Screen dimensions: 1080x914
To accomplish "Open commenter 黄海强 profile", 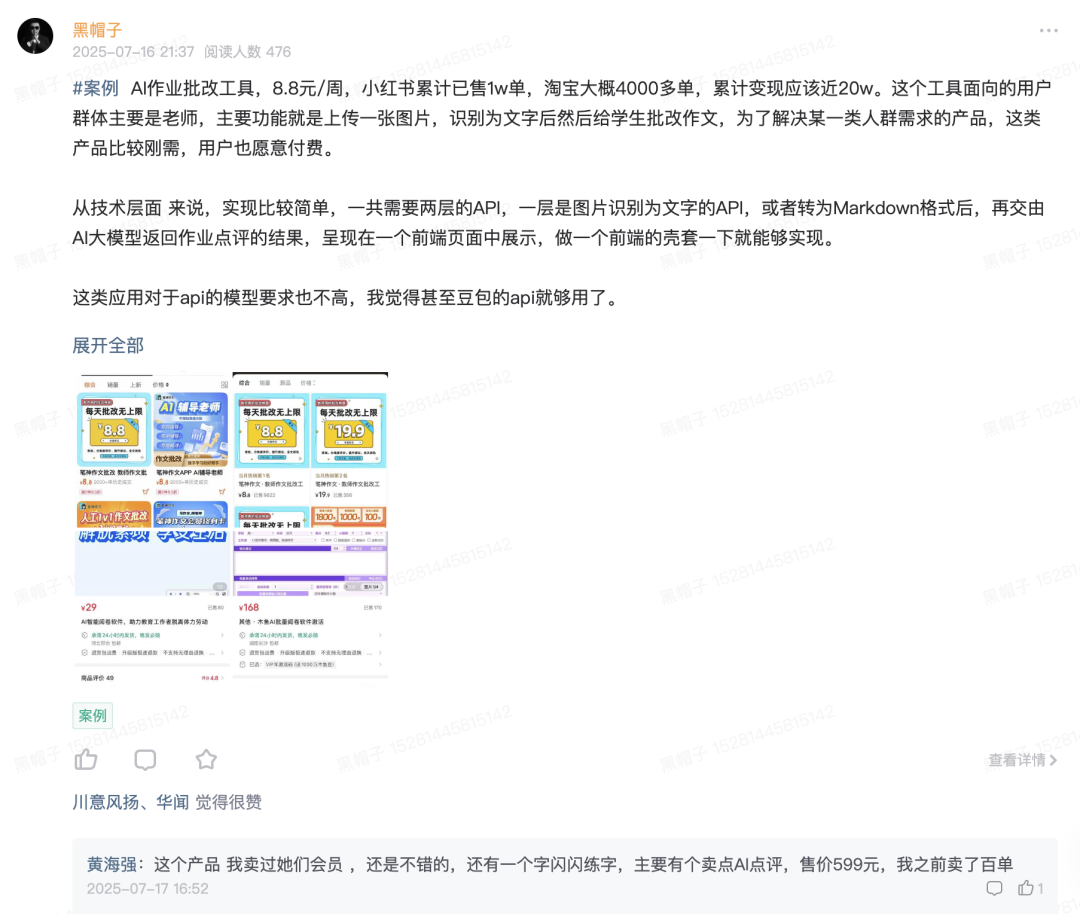I will (x=112, y=864).
